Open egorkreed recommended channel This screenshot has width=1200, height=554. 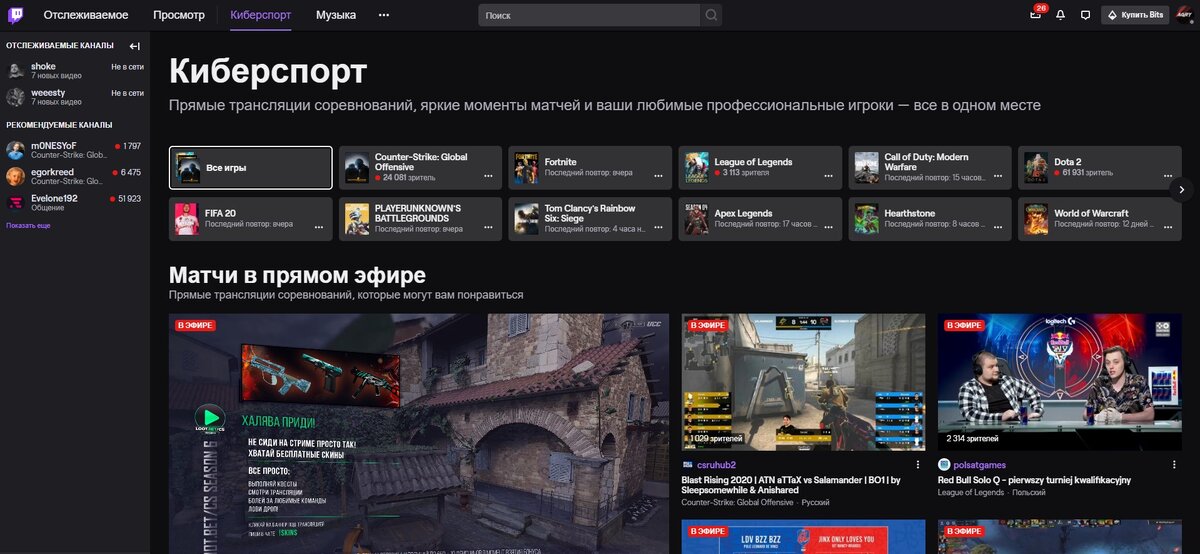[75, 176]
